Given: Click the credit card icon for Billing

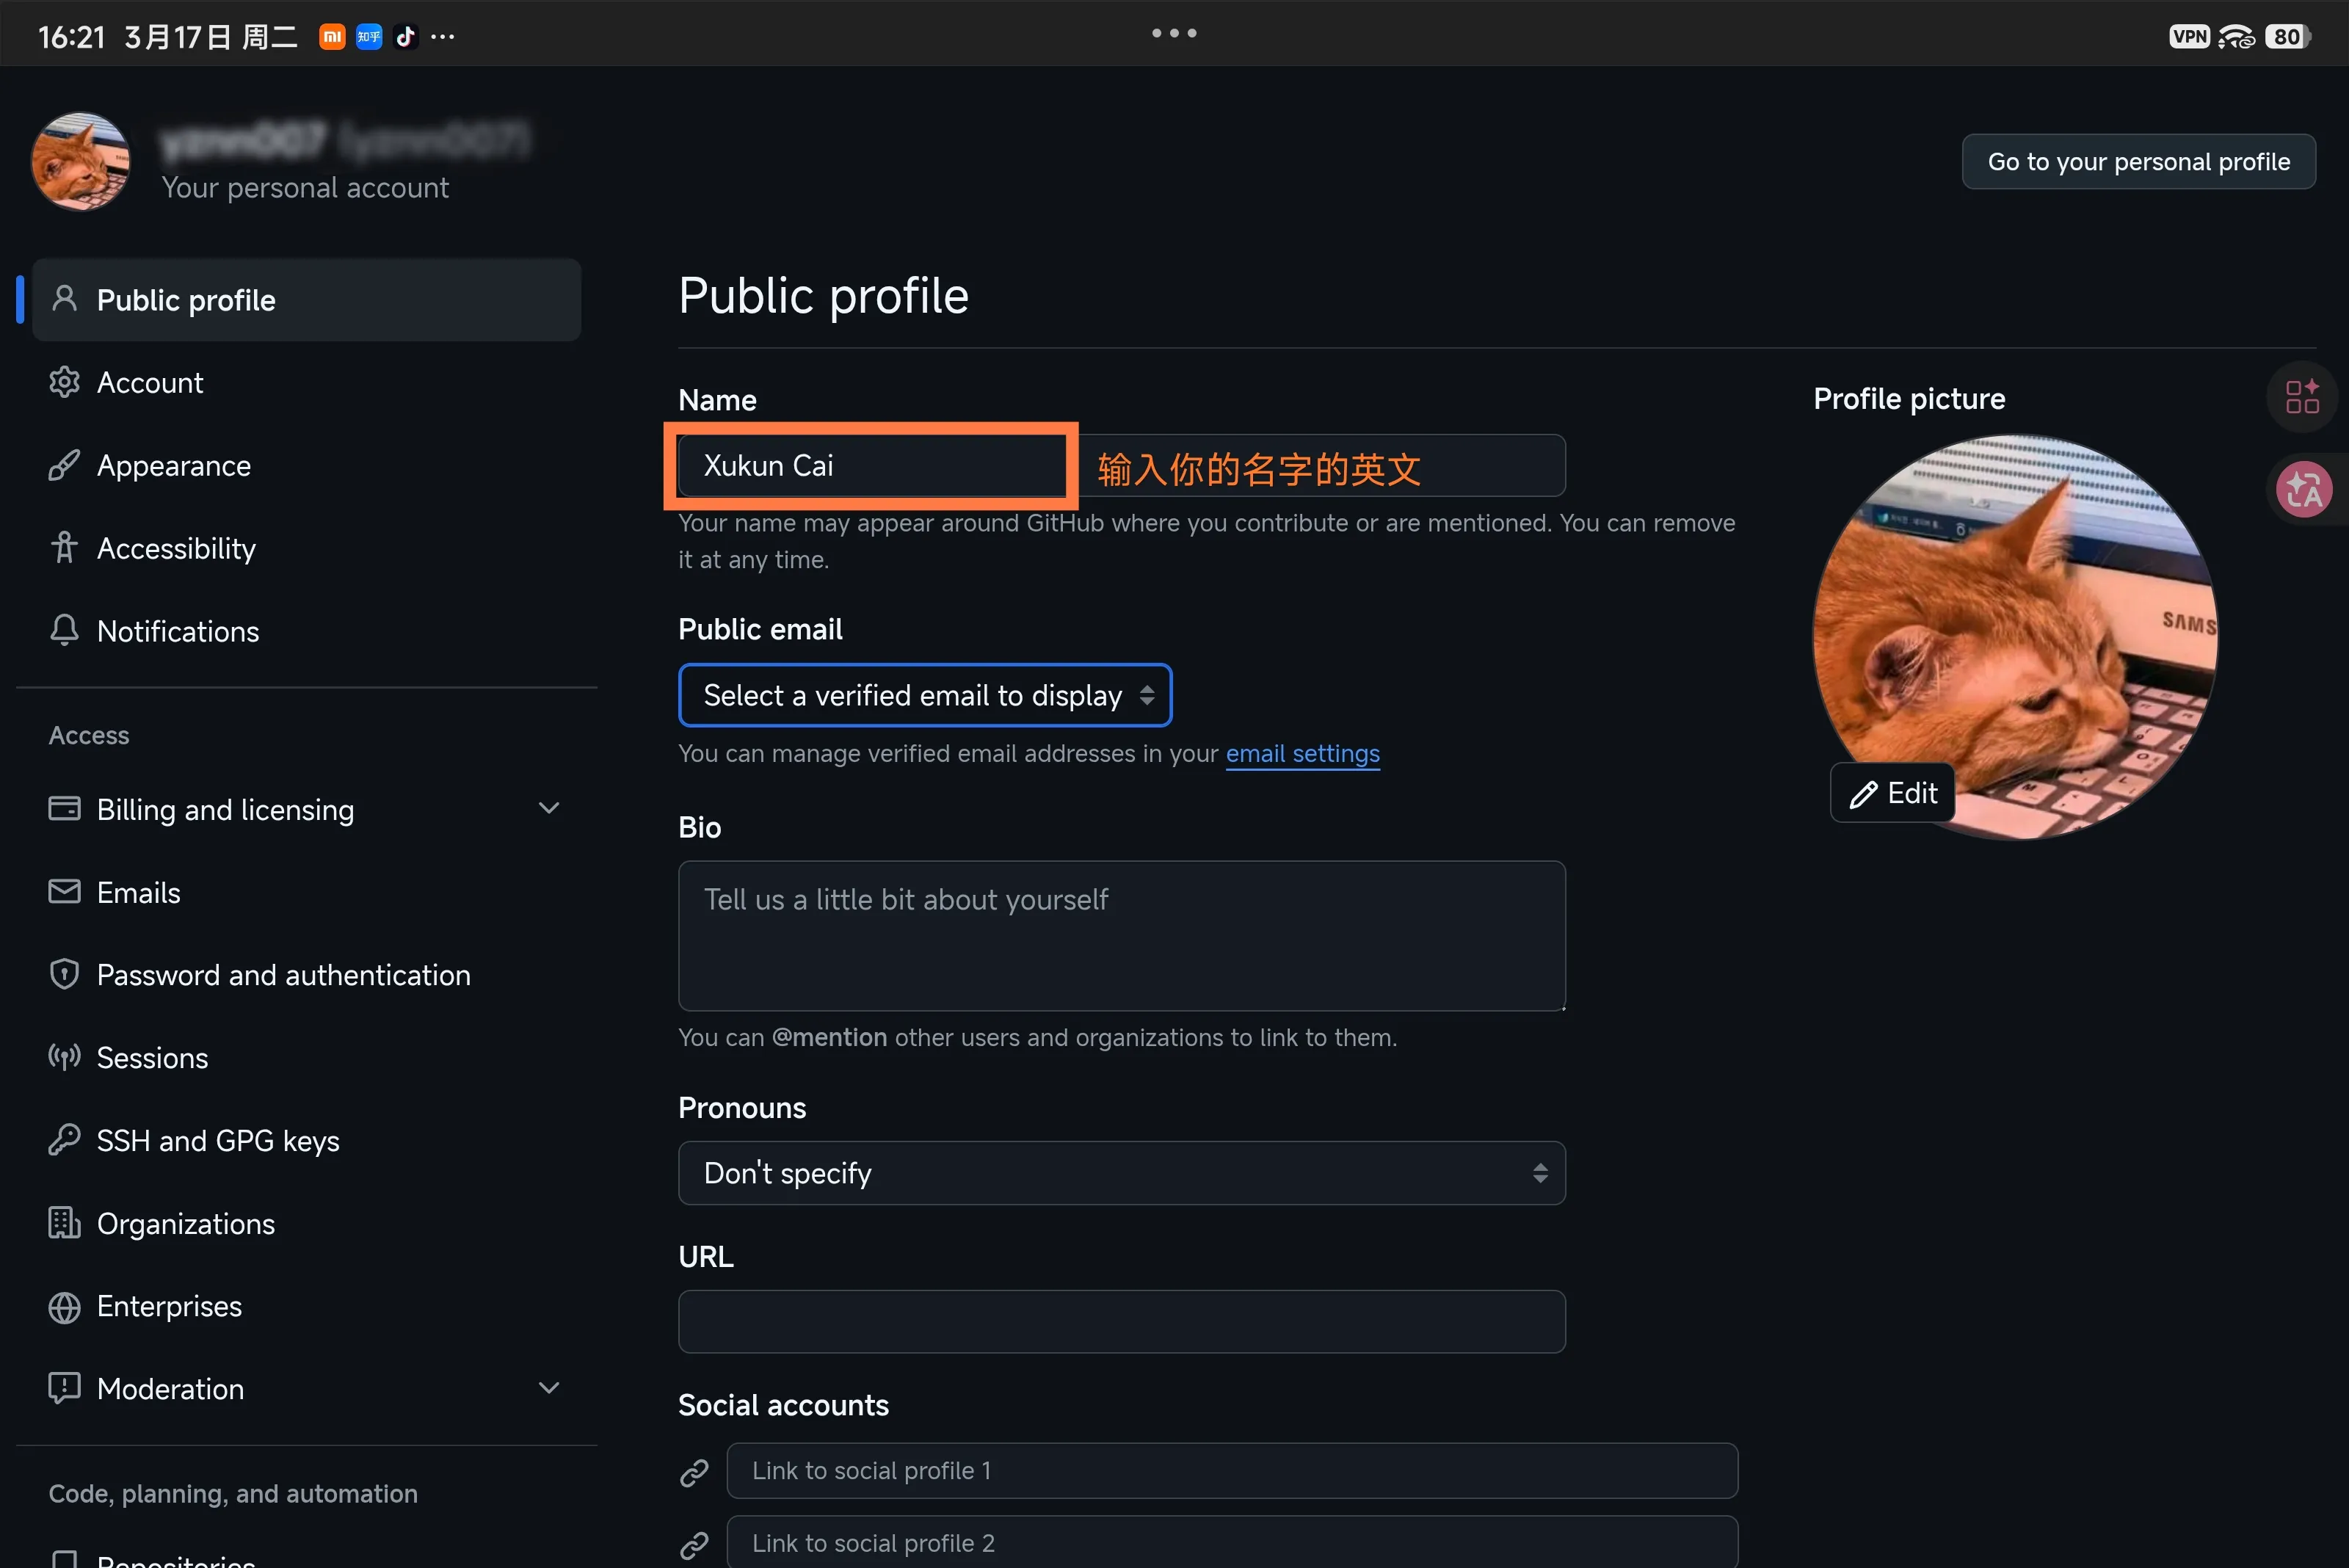Looking at the screenshot, I should pyautogui.click(x=64, y=808).
